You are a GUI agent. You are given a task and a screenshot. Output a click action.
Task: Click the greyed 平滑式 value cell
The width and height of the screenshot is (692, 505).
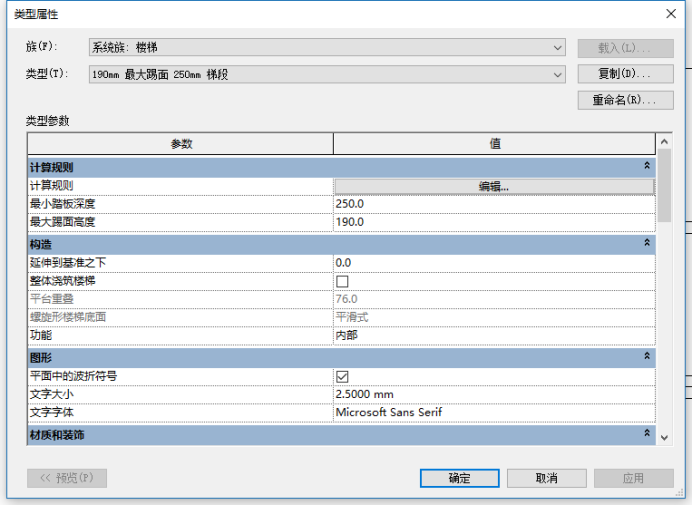point(494,317)
